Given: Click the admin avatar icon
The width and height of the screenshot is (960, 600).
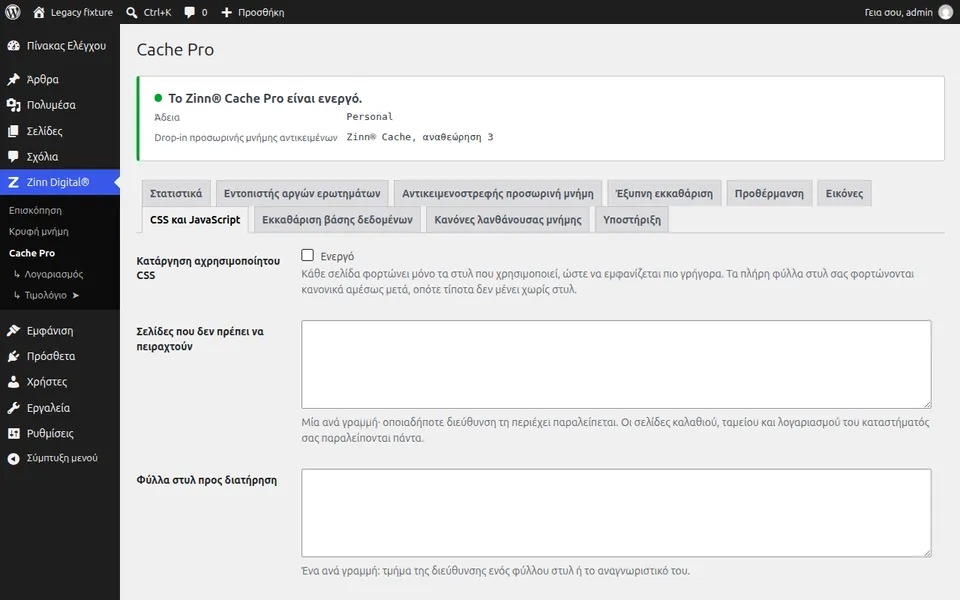Looking at the screenshot, I should 946,12.
